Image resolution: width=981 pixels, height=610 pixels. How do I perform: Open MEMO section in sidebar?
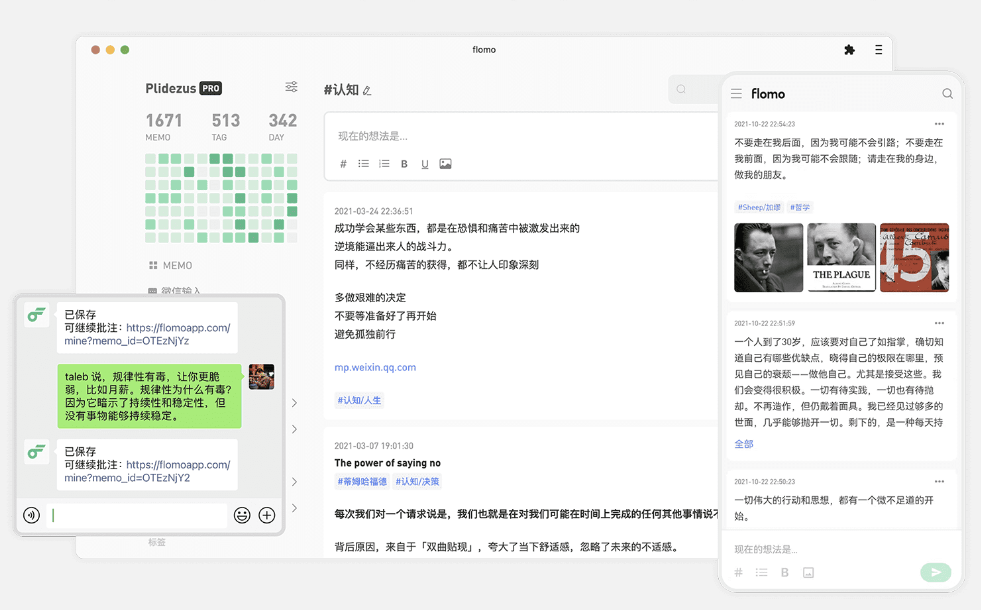click(170, 265)
